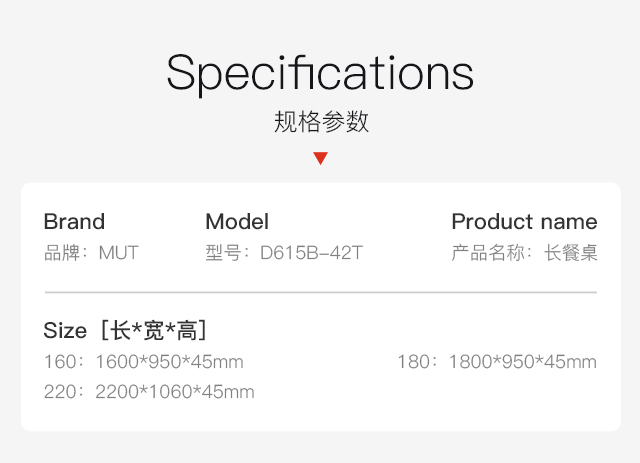Click the 1800*950*45mm dimension value

(523, 362)
